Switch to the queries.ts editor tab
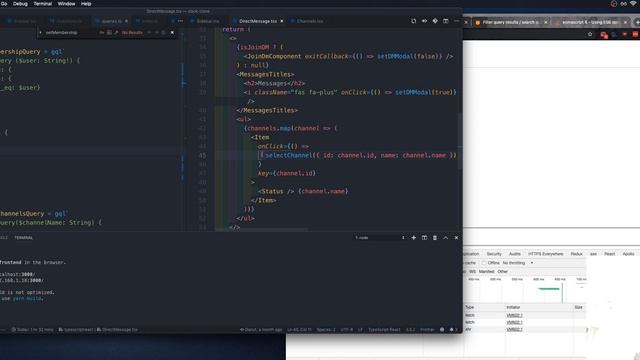This screenshot has height=360, width=640. pyautogui.click(x=111, y=21)
